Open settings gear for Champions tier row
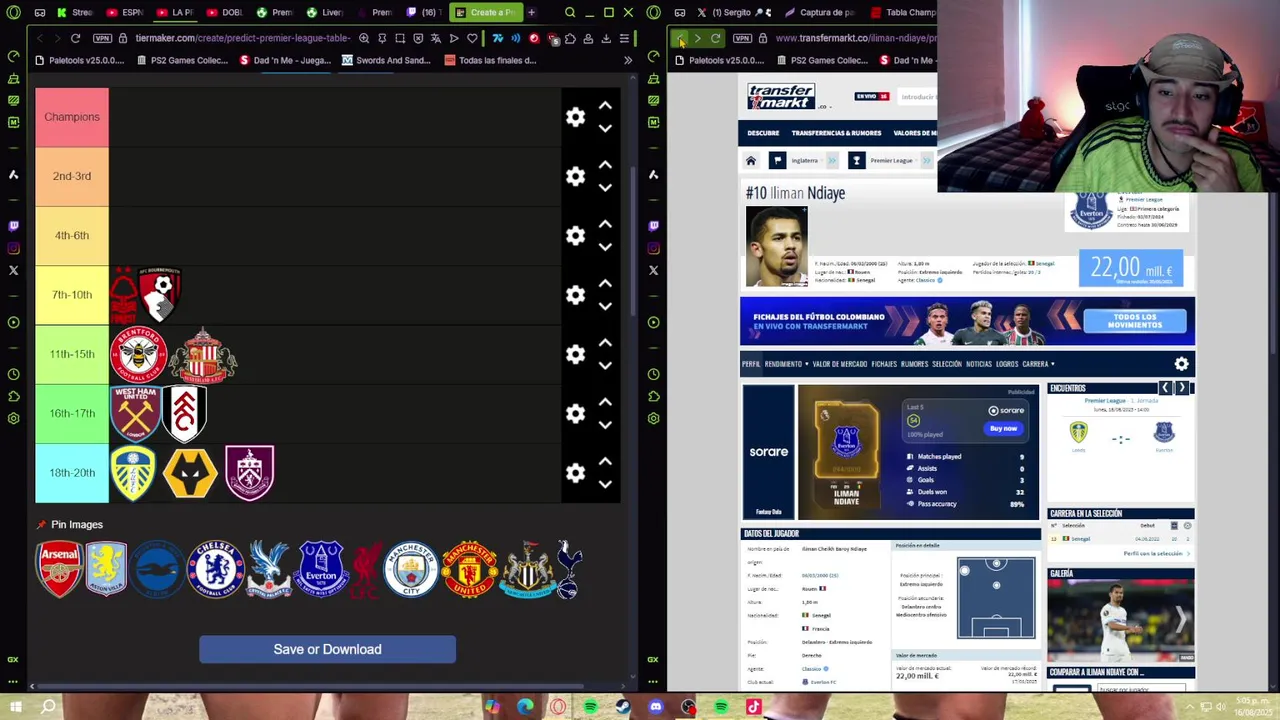1280x720 pixels. click(x=575, y=117)
